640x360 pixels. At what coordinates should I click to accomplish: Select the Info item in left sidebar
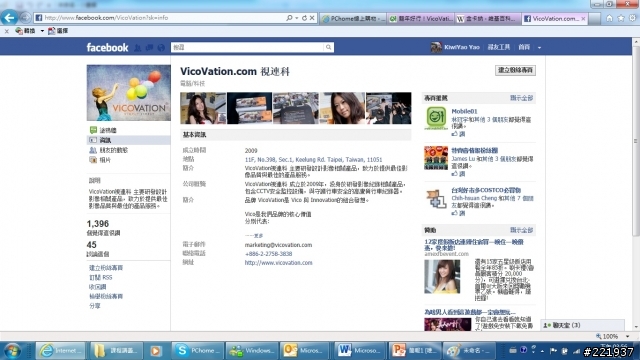pyautogui.click(x=129, y=140)
